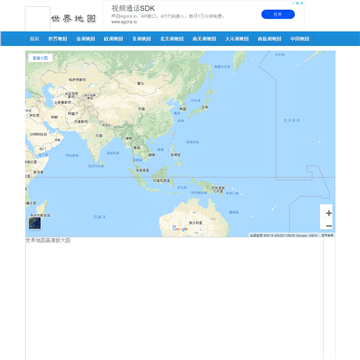Zoom in with the map plus button

(329, 213)
